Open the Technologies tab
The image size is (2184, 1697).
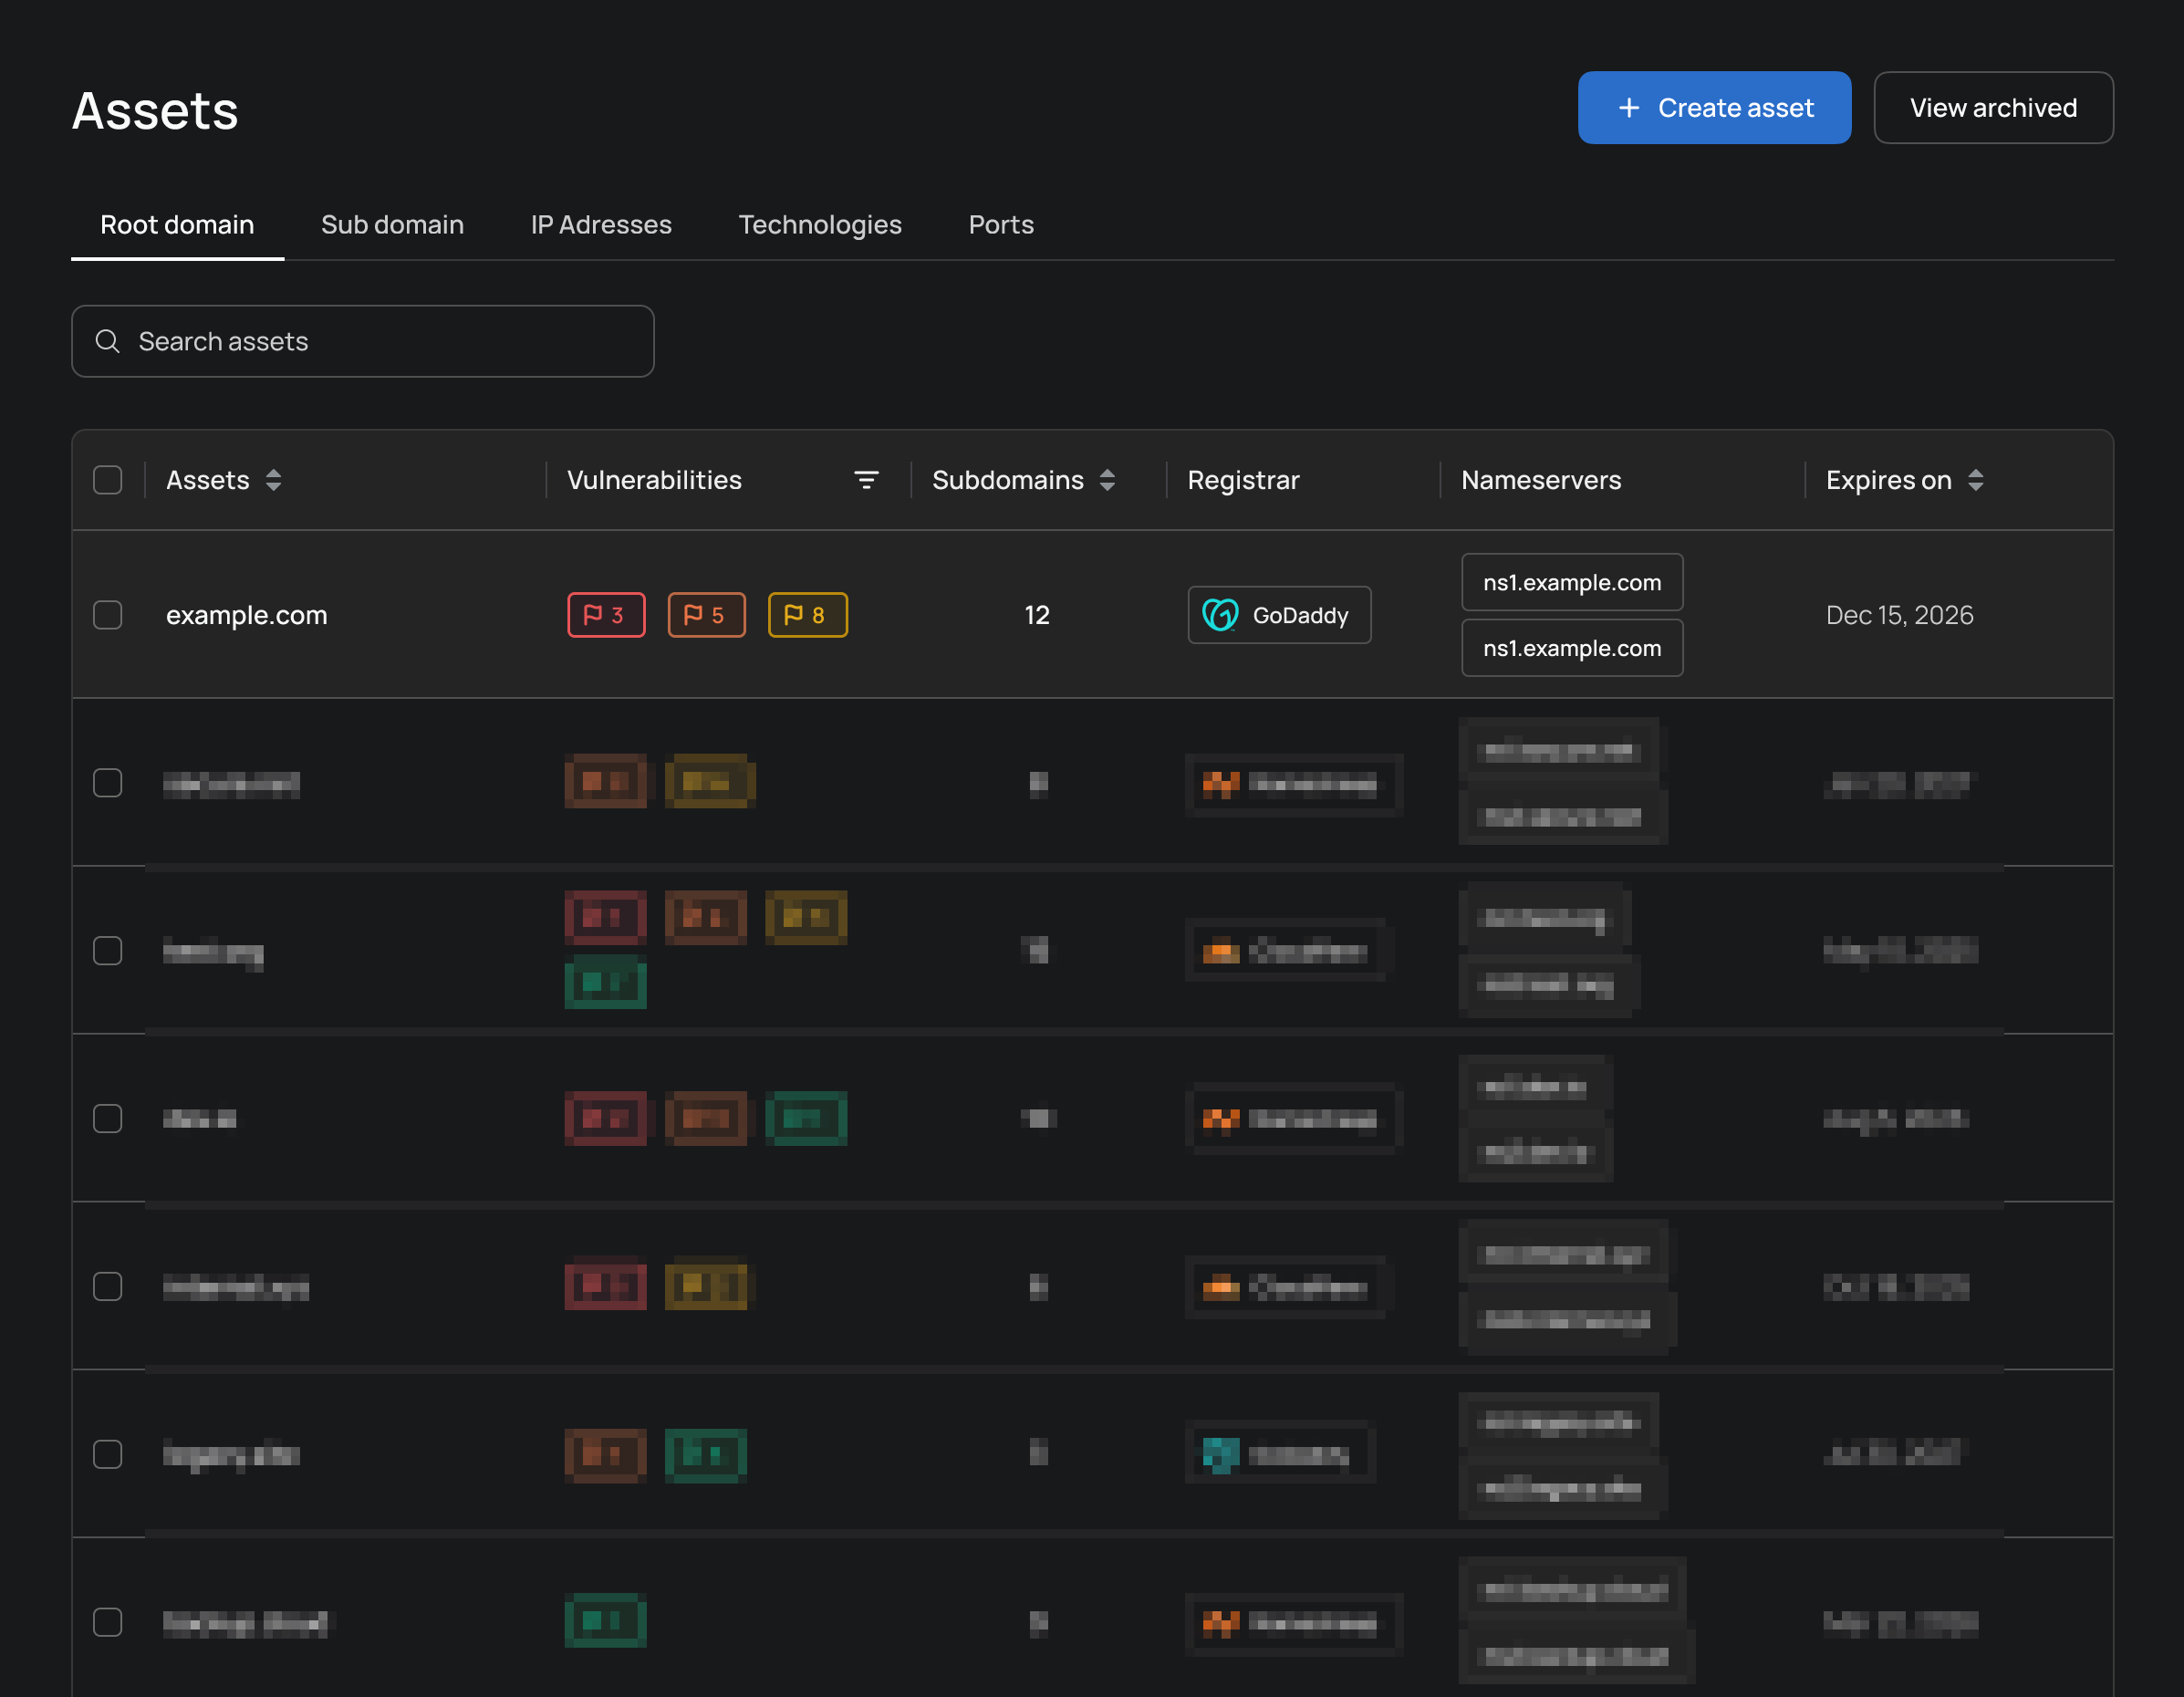click(819, 225)
